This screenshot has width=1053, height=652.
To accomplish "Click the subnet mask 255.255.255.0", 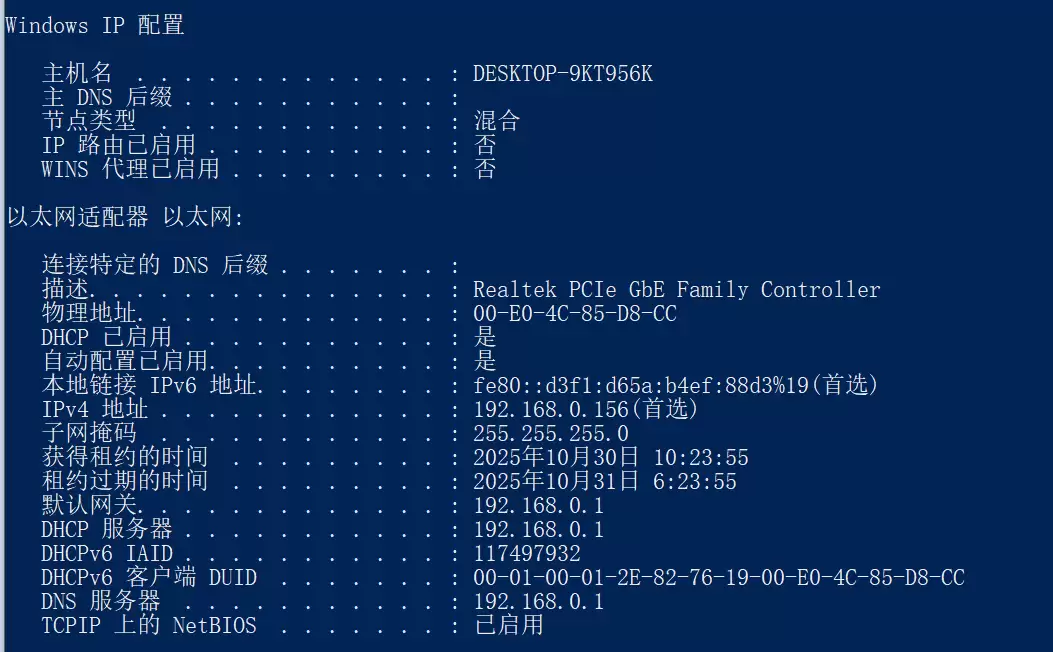I will [x=550, y=434].
